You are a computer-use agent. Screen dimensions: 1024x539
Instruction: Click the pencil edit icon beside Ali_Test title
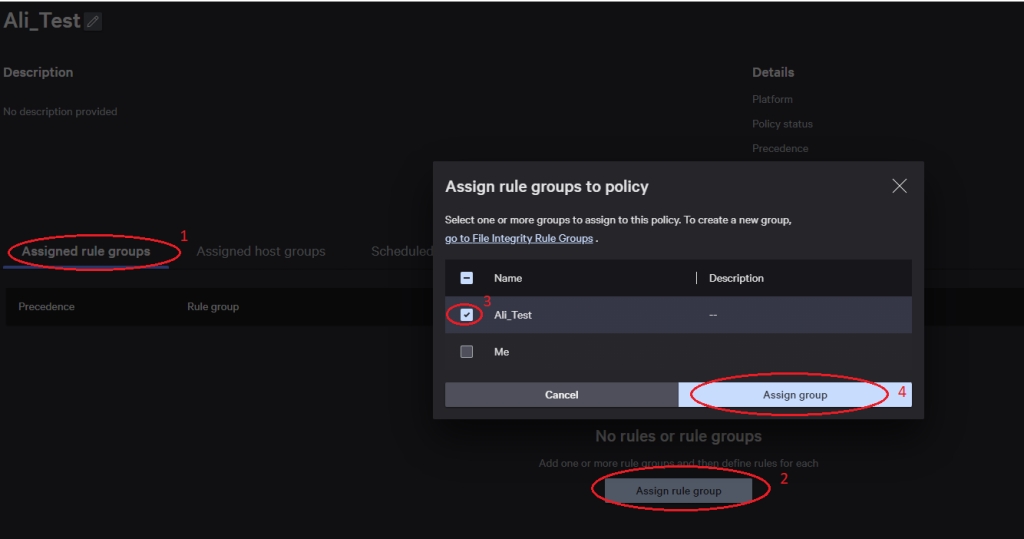tap(93, 21)
